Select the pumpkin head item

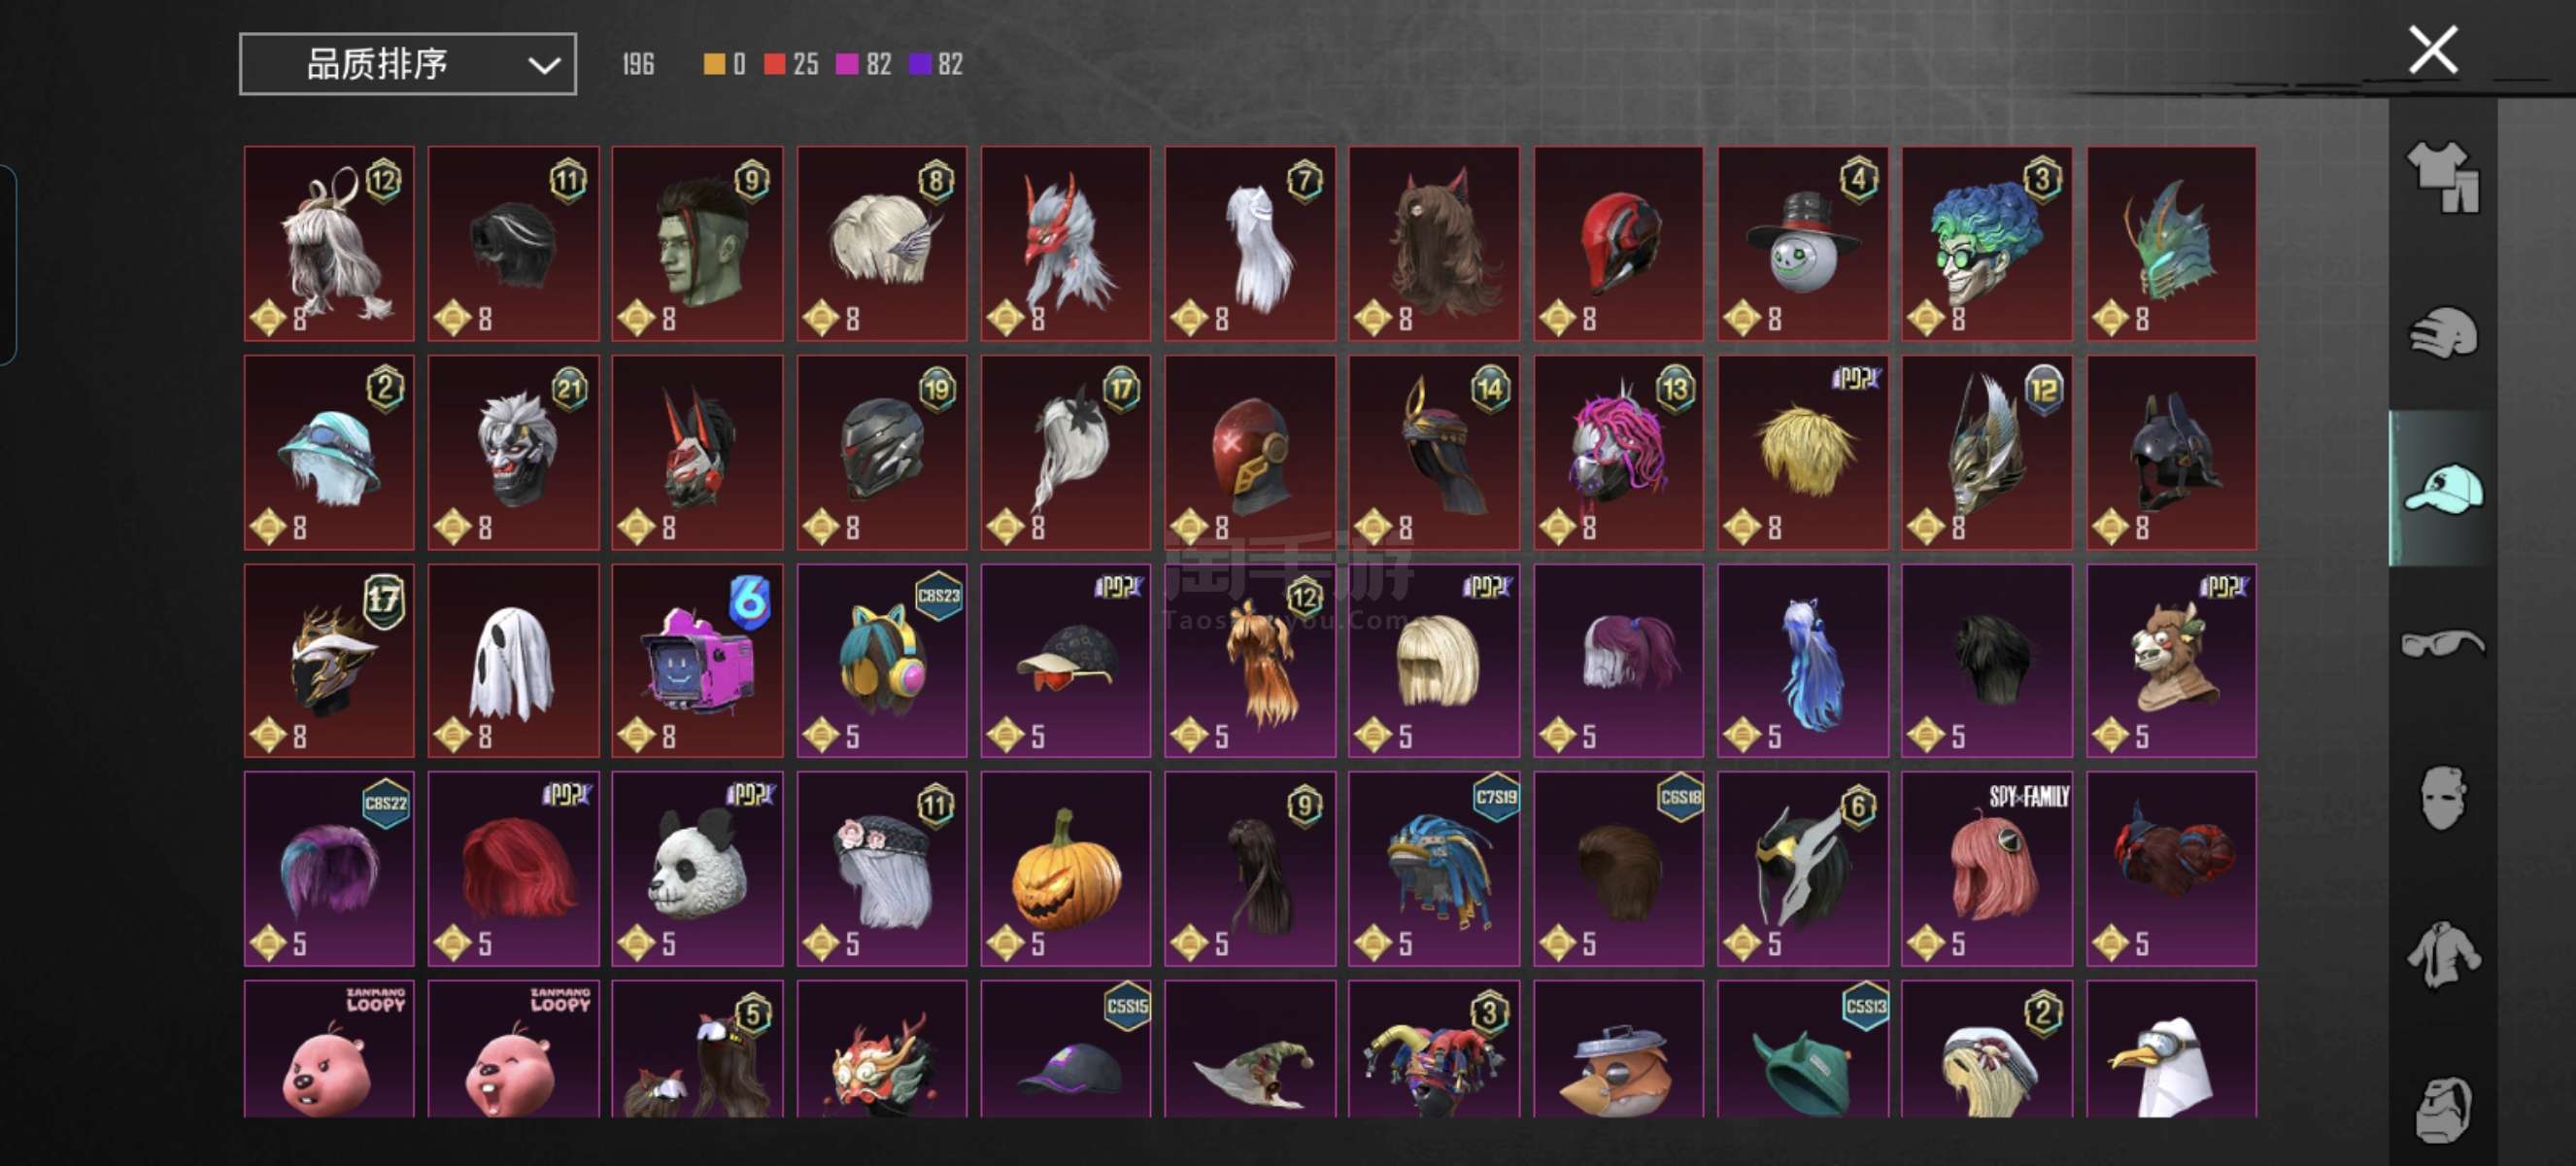click(x=1065, y=868)
